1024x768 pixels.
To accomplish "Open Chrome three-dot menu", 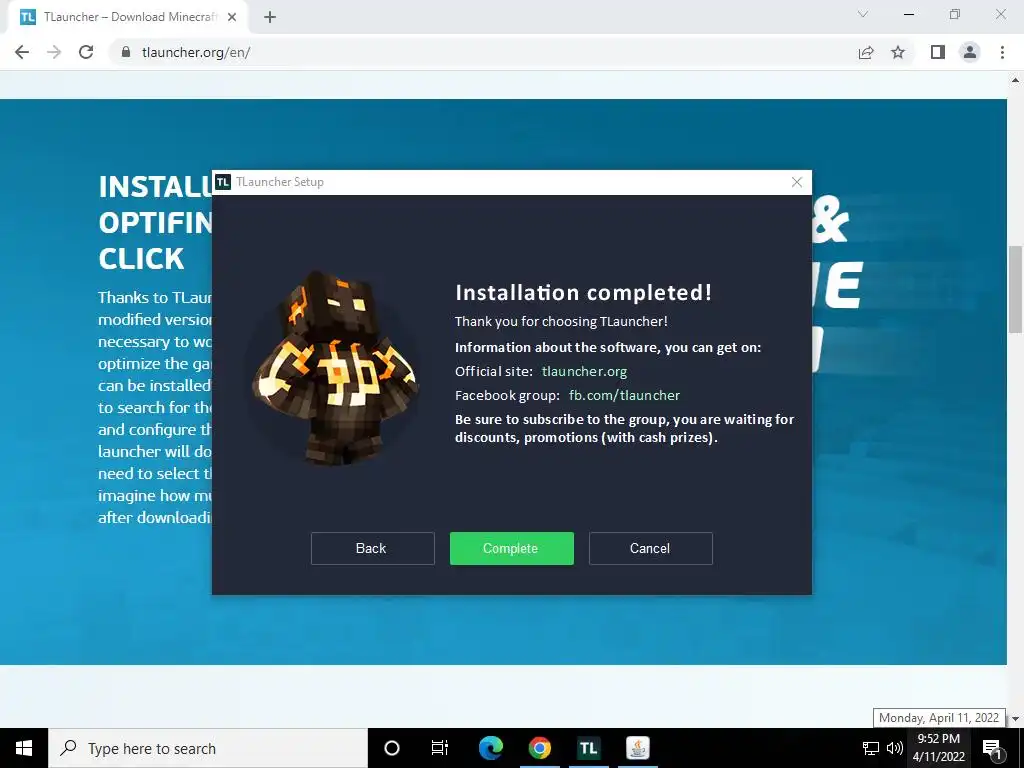I will pos(1002,52).
